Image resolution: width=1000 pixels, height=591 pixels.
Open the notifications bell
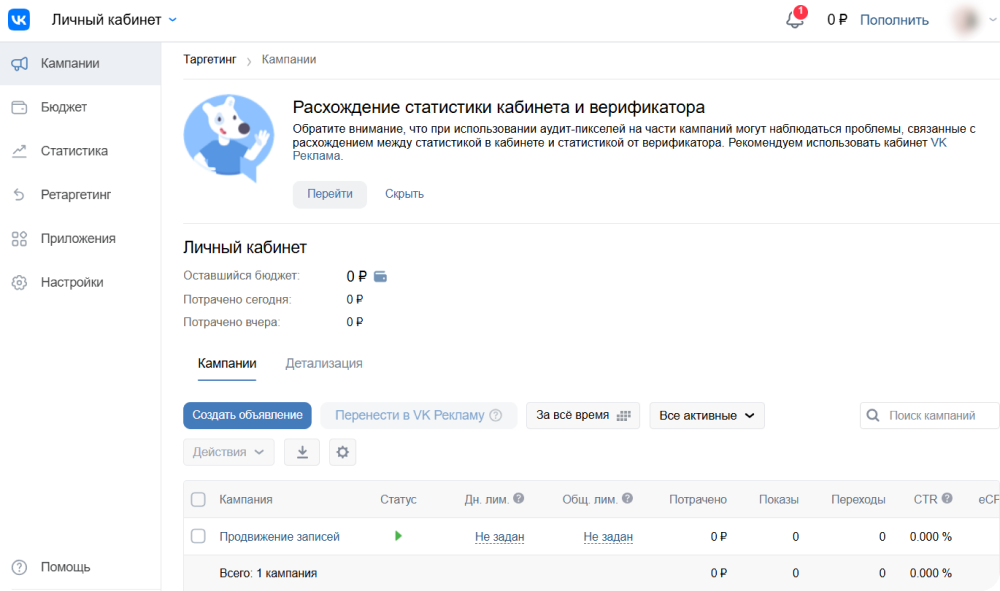pyautogui.click(x=795, y=18)
